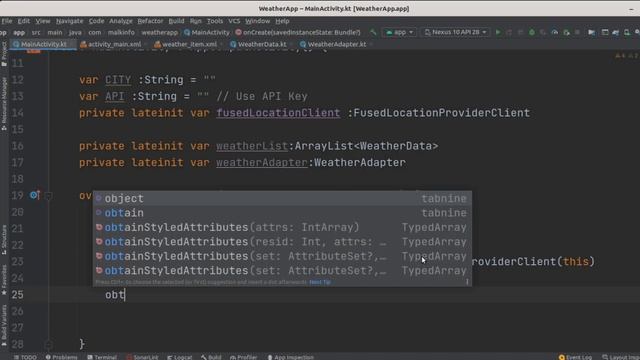Open the VCS menu
Screen dimensions: 640x360
234,21
